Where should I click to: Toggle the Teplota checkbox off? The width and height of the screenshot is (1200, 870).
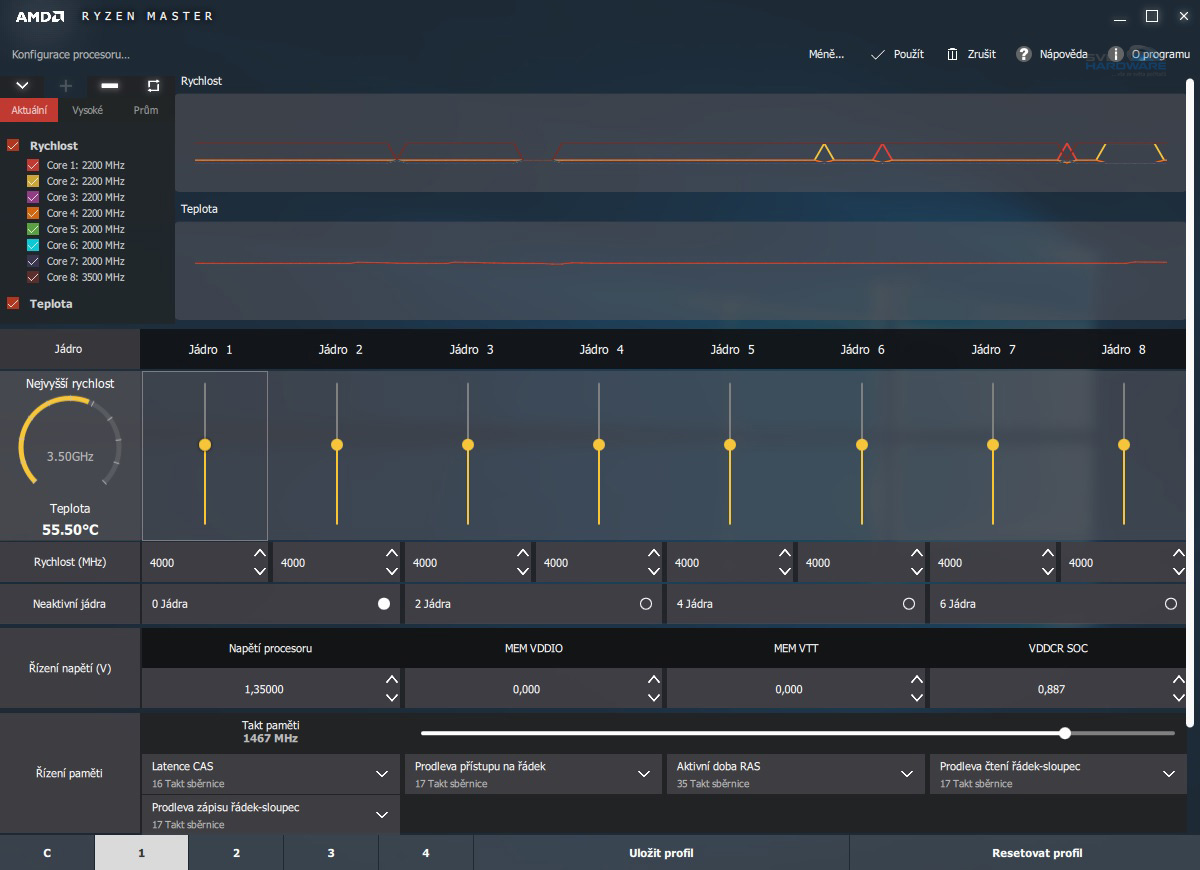tap(13, 303)
